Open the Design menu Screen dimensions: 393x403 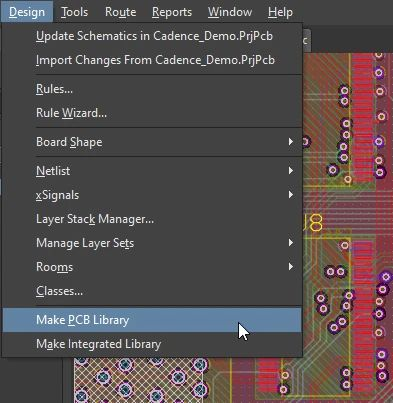[27, 12]
